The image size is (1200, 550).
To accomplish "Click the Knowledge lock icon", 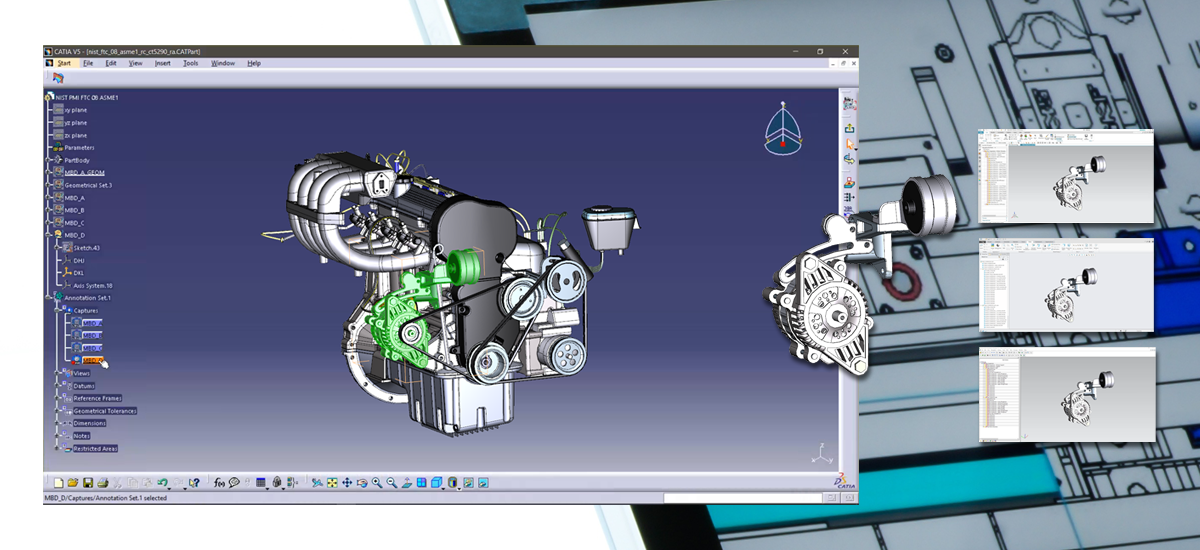I will tap(277, 483).
